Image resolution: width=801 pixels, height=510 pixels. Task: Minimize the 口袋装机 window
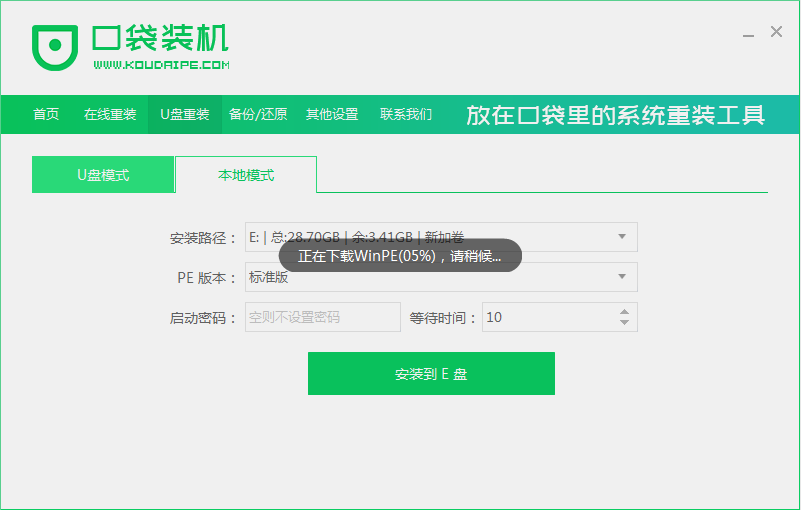click(748, 34)
